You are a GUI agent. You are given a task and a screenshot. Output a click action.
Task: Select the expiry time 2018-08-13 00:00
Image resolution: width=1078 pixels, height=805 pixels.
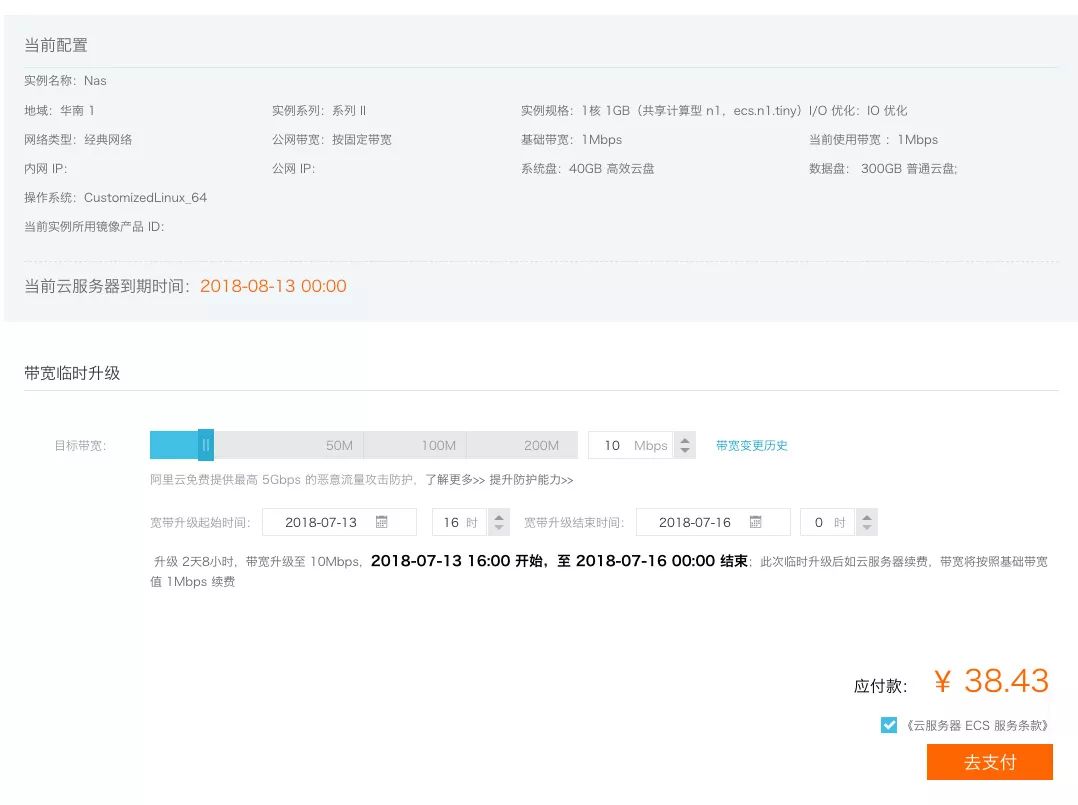(x=273, y=286)
